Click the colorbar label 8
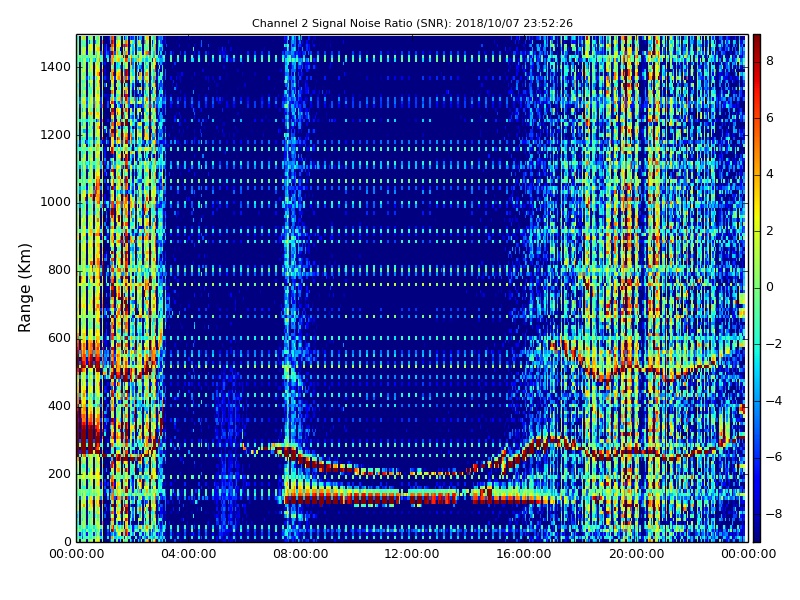This screenshot has height=600, width=800. [770, 61]
